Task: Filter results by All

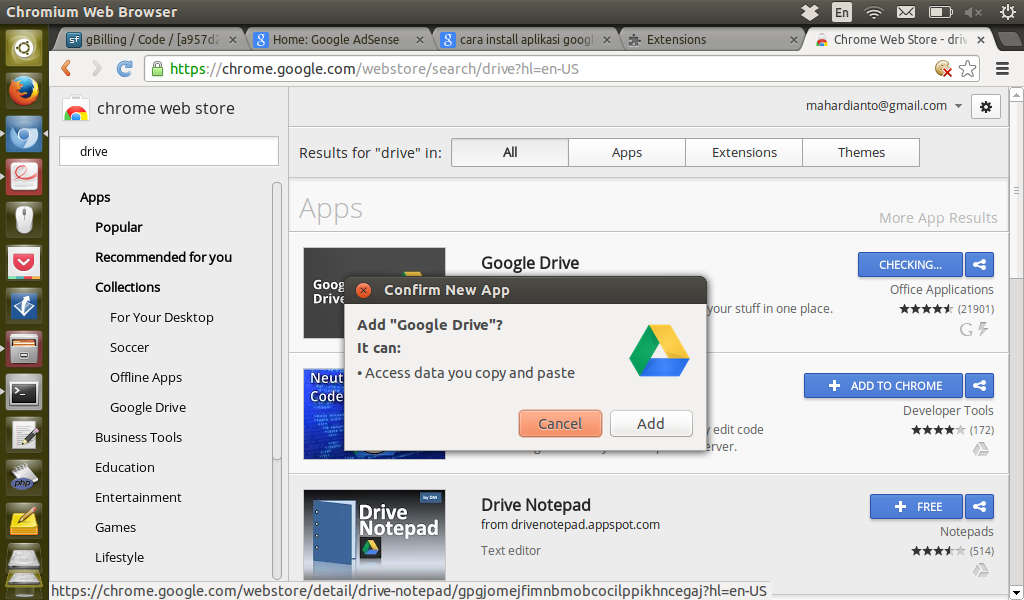Action: 509,152
